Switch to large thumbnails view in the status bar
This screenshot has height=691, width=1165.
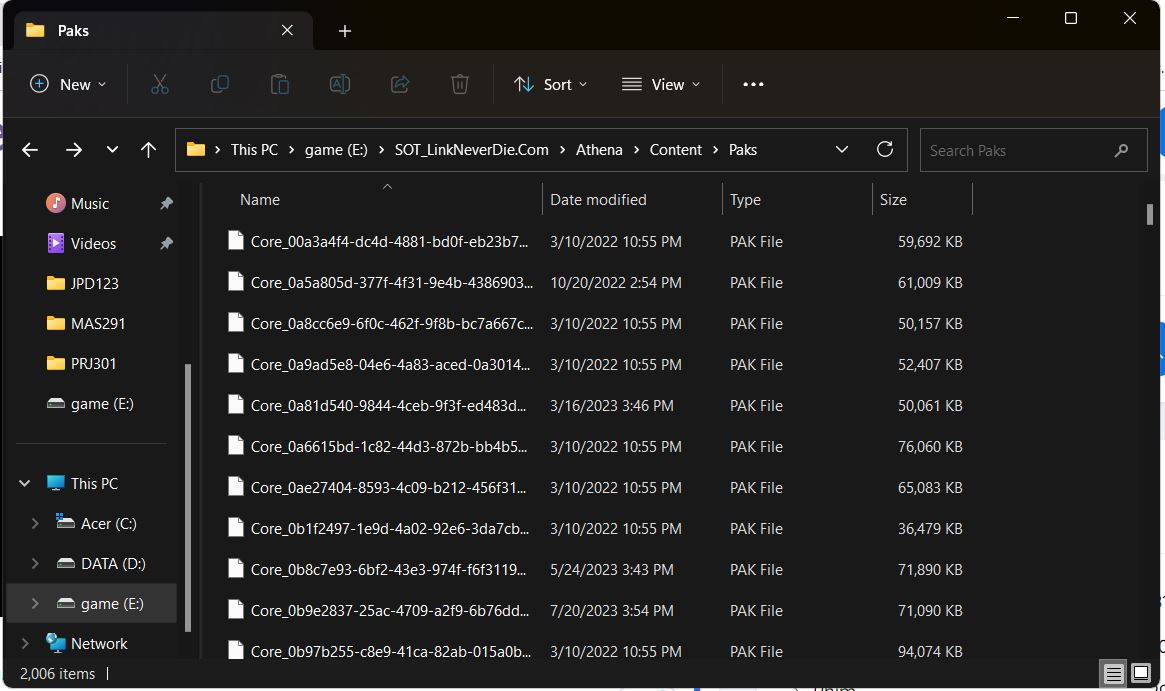tap(1140, 674)
